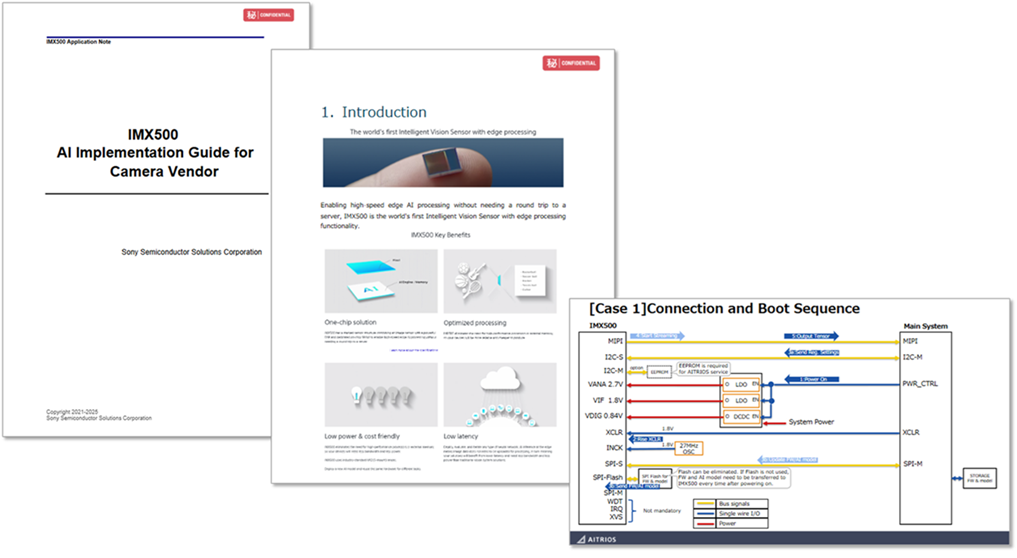Click the 'Optimized processing' caption

[x=475, y=322]
